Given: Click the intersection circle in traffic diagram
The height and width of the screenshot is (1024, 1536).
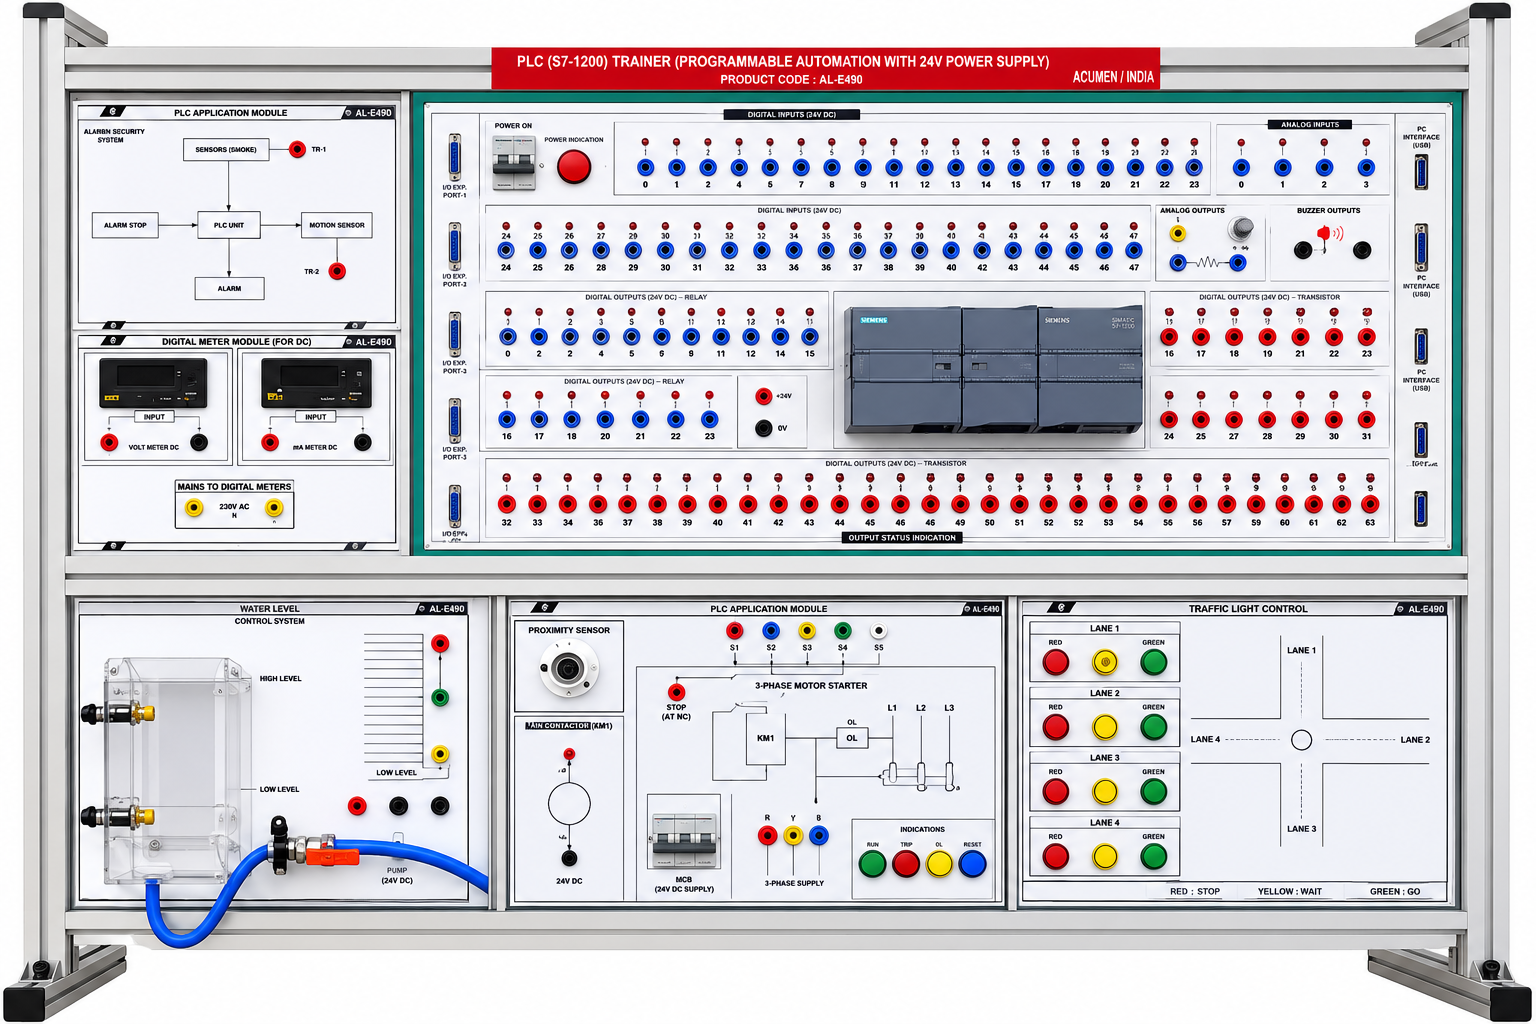Looking at the screenshot, I should tap(1301, 740).
